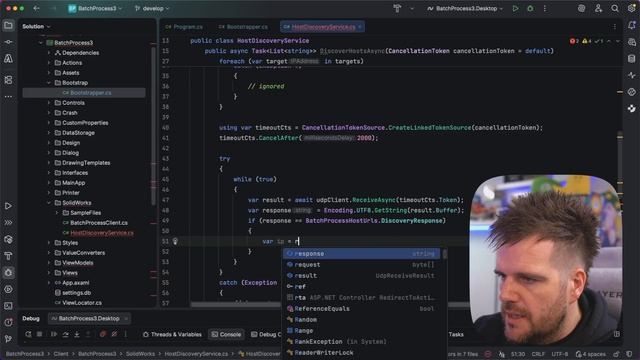This screenshot has height=360, width=640.
Task: Choose 'request' in the completion popup
Action: click(362, 264)
